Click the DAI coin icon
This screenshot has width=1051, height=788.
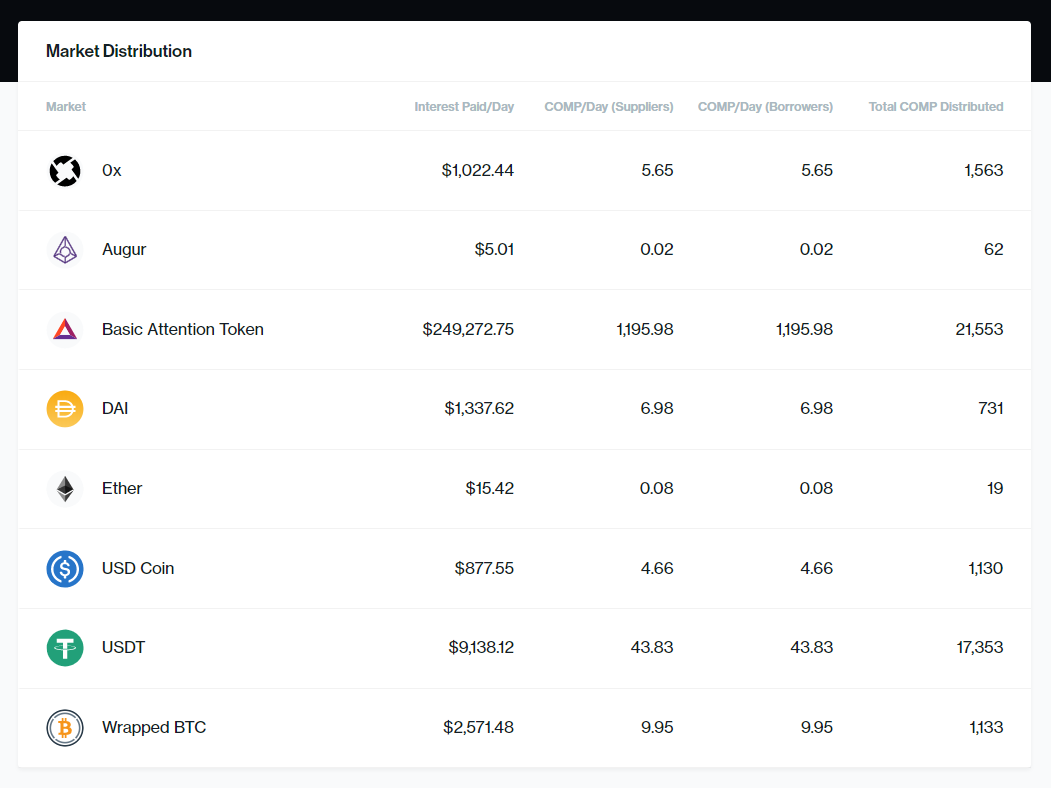click(x=65, y=409)
